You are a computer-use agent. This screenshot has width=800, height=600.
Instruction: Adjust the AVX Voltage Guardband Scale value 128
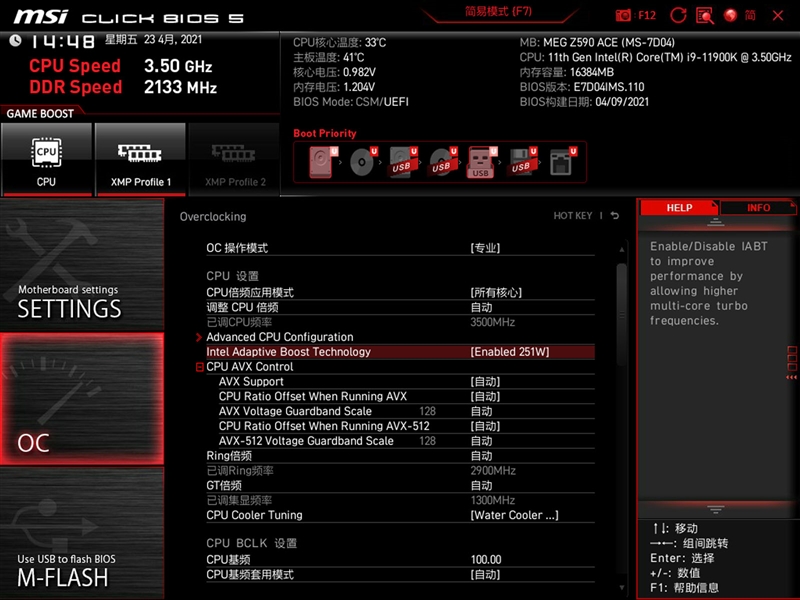tap(428, 410)
